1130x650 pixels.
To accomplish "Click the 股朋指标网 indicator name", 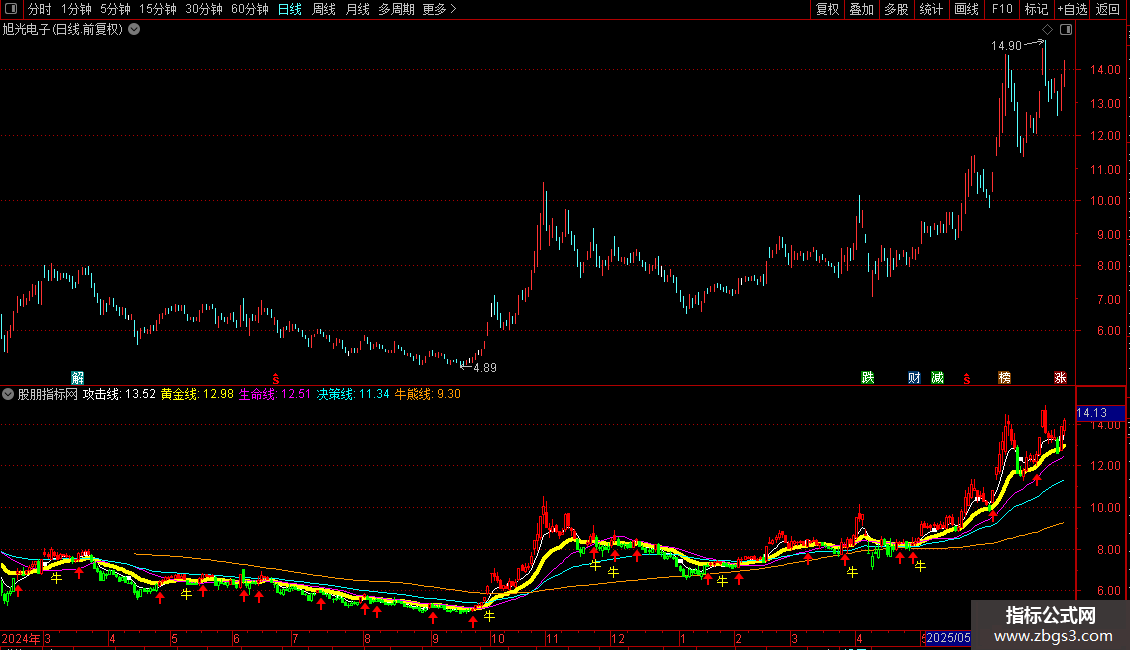I will click(x=48, y=394).
